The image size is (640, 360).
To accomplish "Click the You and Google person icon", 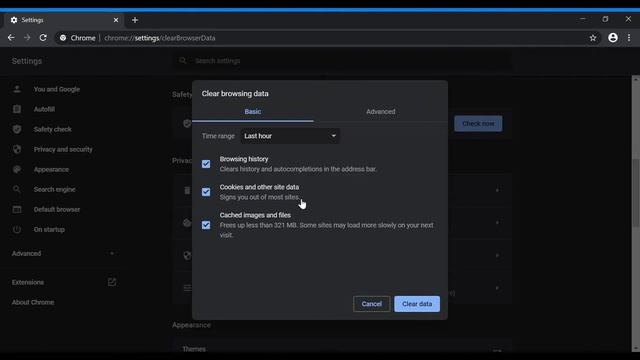I will (17, 89).
